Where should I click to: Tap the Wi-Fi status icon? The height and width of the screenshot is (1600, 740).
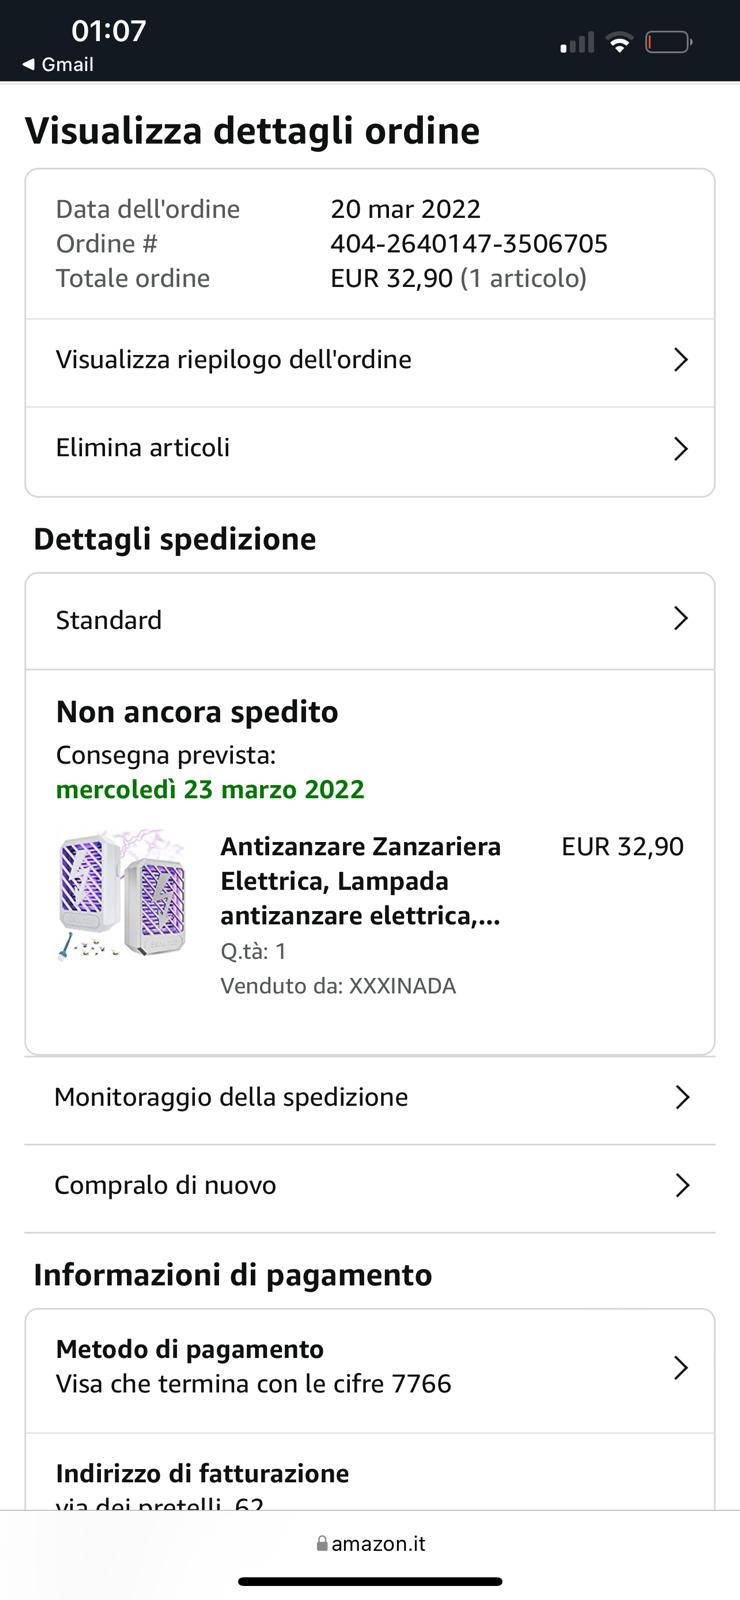click(x=620, y=43)
